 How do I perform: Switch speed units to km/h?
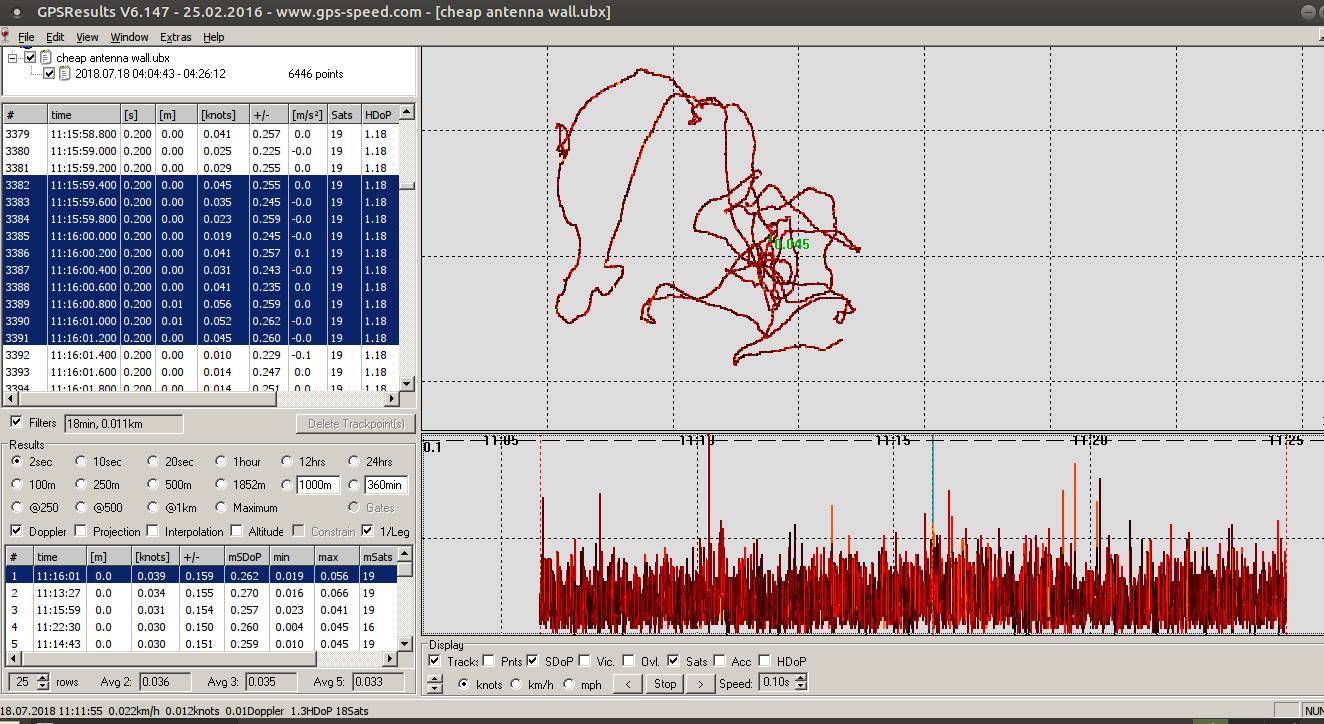click(516, 684)
